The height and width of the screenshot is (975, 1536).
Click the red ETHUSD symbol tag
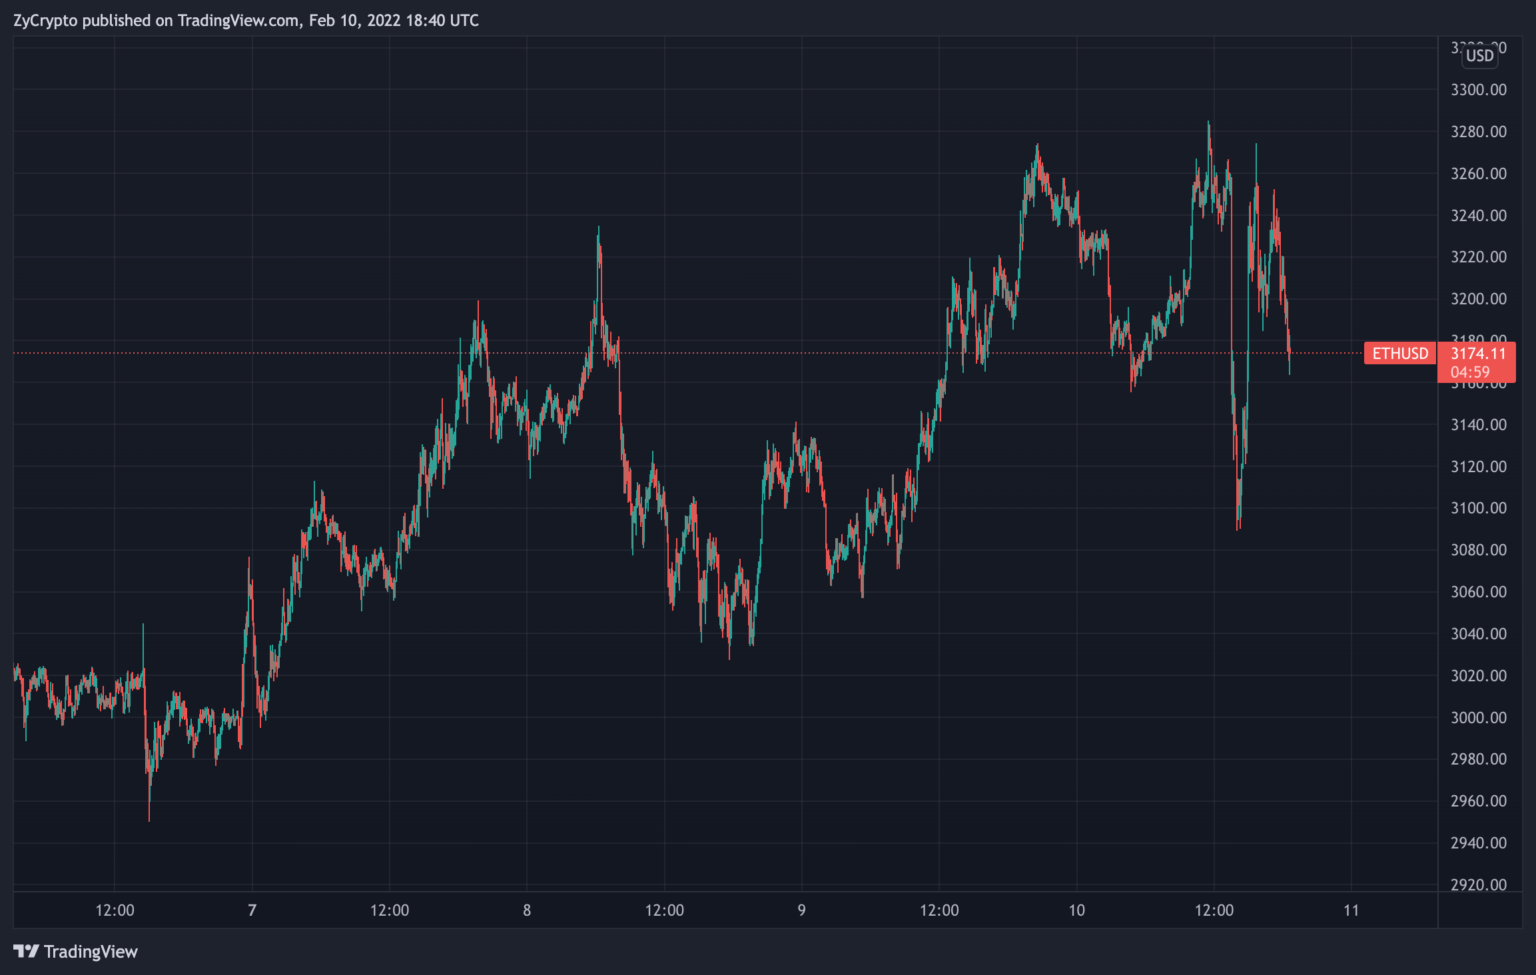1399,353
